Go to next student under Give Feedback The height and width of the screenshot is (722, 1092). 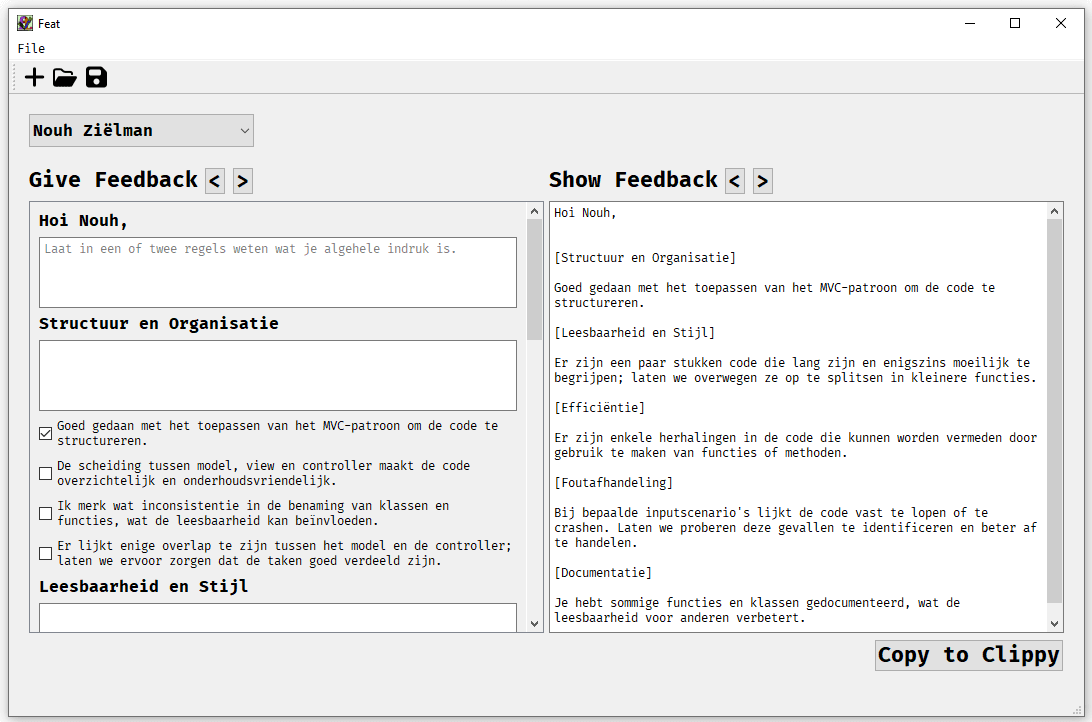click(241, 181)
